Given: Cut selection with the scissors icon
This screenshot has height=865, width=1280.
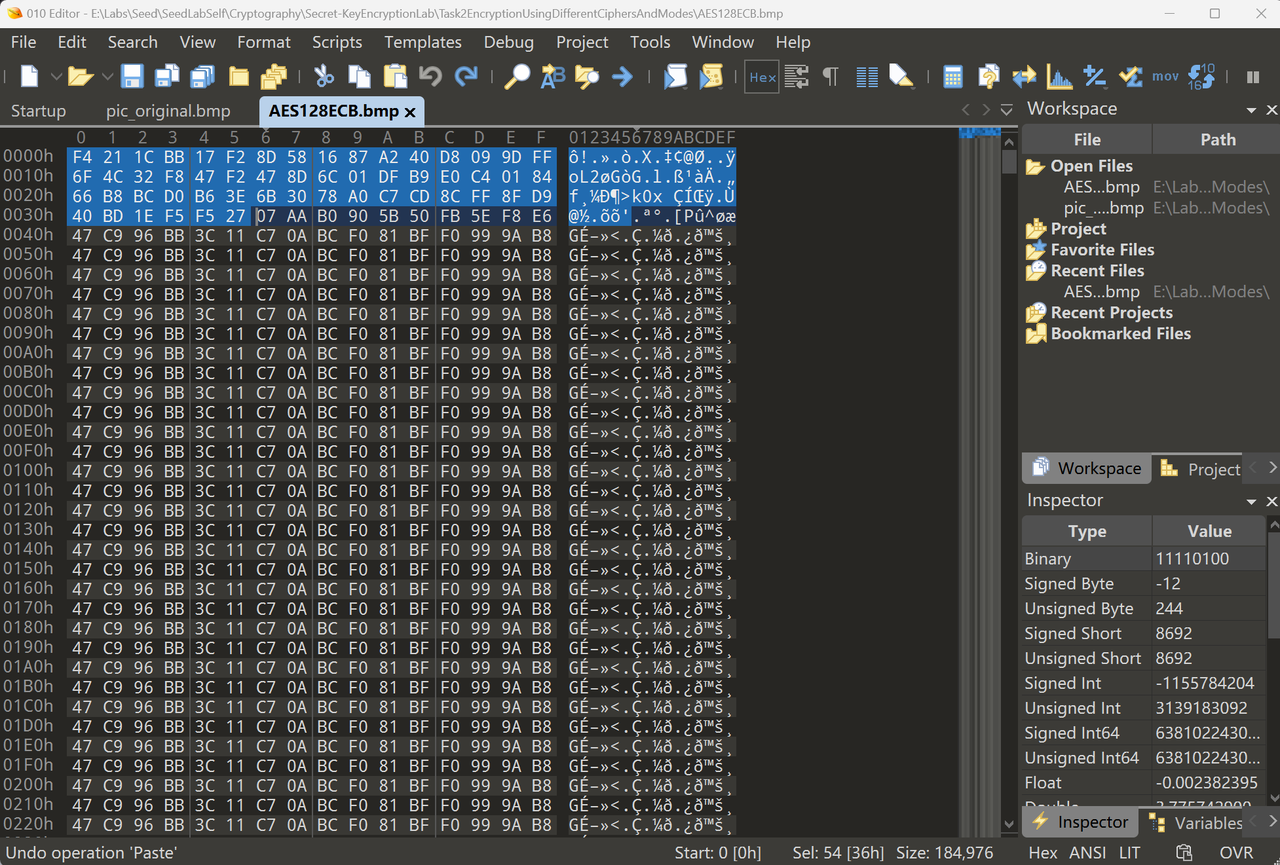Looking at the screenshot, I should tap(324, 77).
